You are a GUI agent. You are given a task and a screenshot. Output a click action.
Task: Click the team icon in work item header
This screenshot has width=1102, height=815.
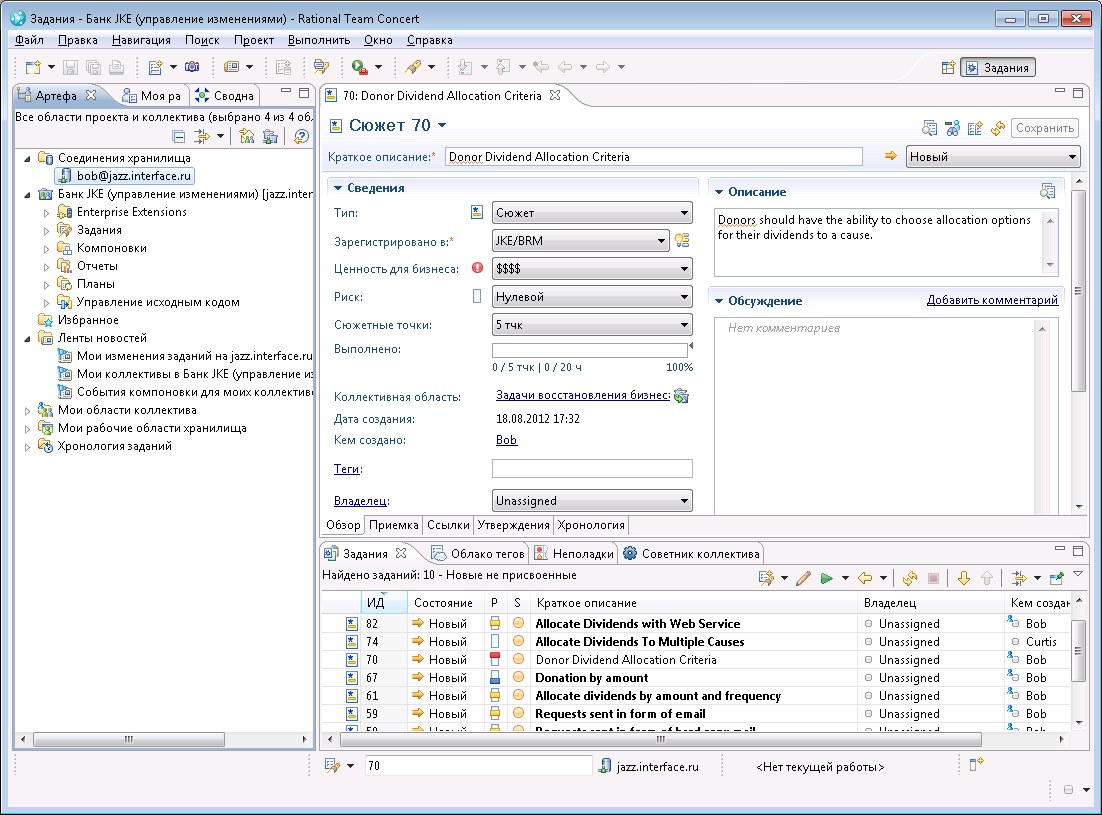point(952,129)
